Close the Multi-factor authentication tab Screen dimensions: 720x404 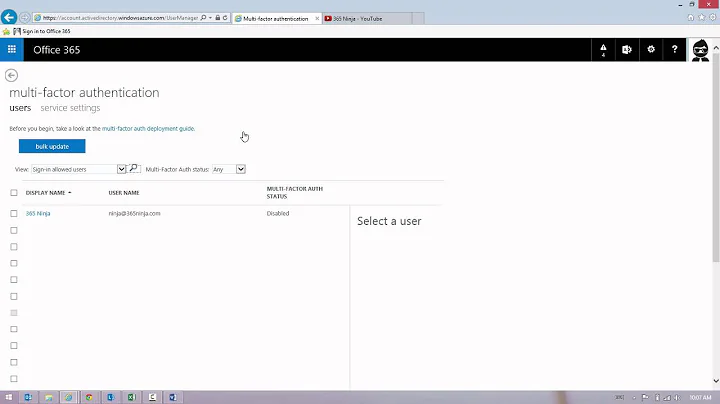click(317, 19)
